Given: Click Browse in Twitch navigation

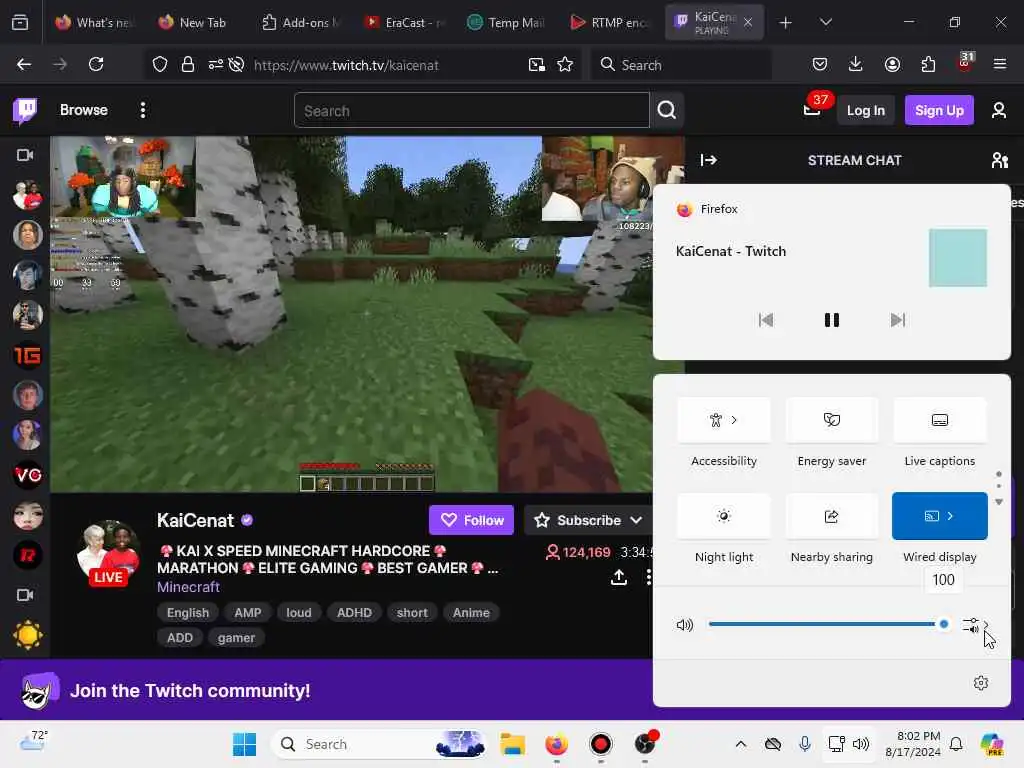Looking at the screenshot, I should pyautogui.click(x=84, y=110).
